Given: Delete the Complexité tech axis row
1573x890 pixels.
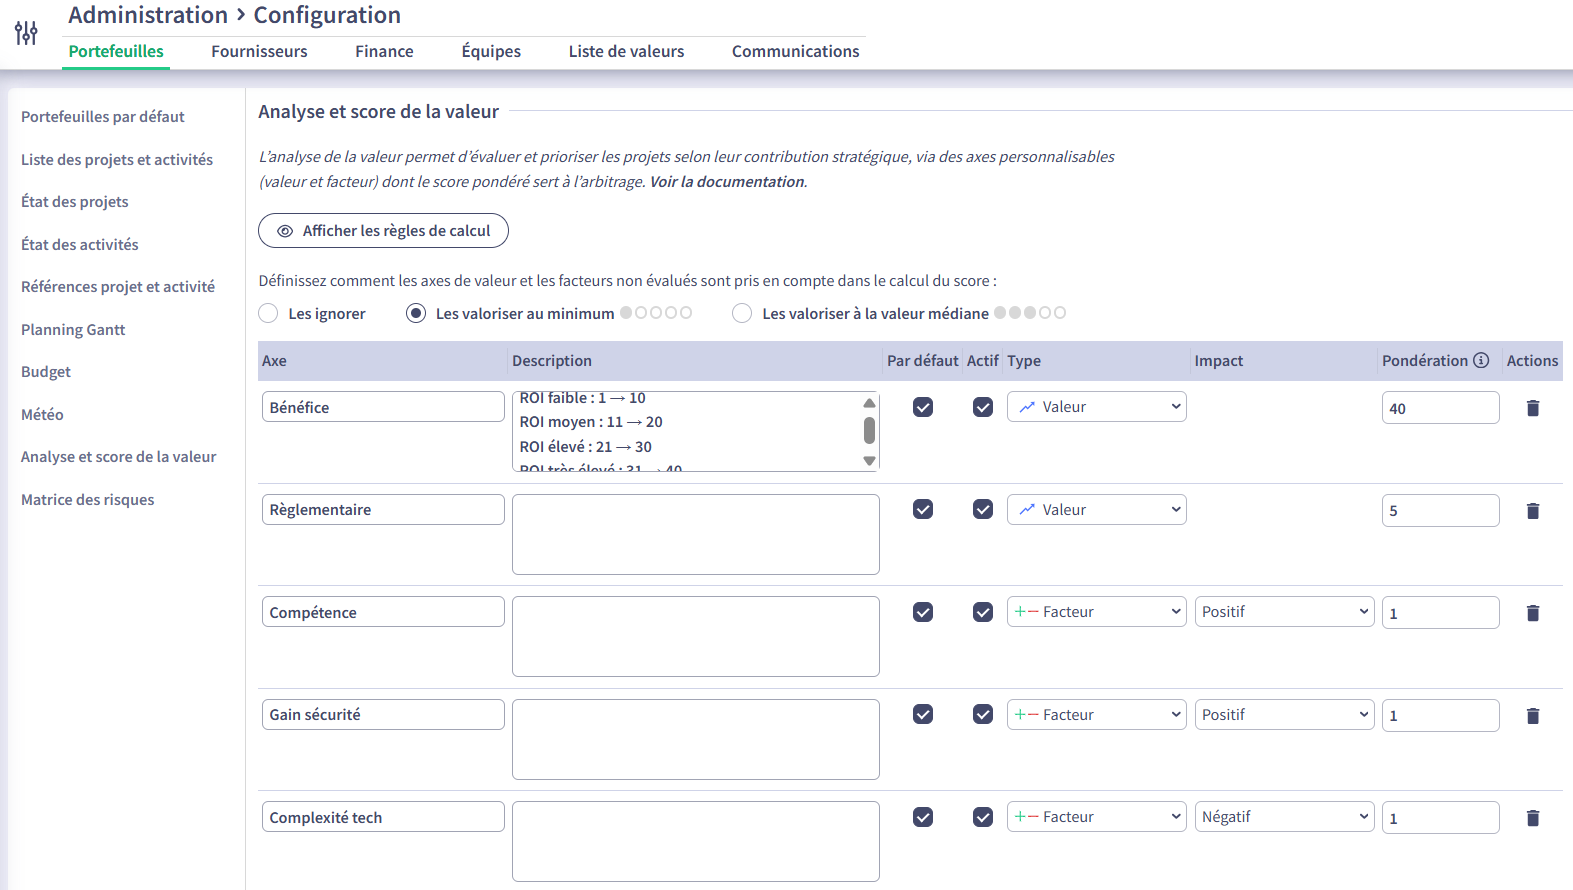Looking at the screenshot, I should point(1532,818).
